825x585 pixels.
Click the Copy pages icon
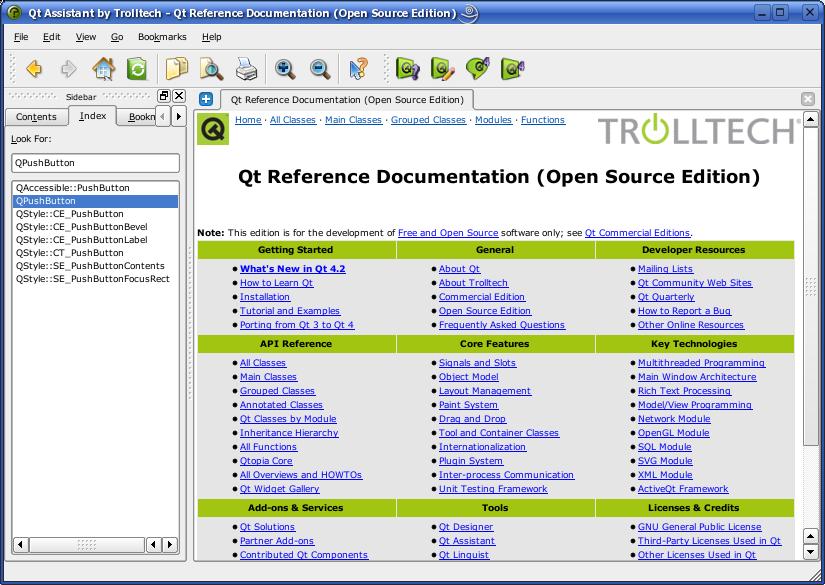pyautogui.click(x=177, y=69)
